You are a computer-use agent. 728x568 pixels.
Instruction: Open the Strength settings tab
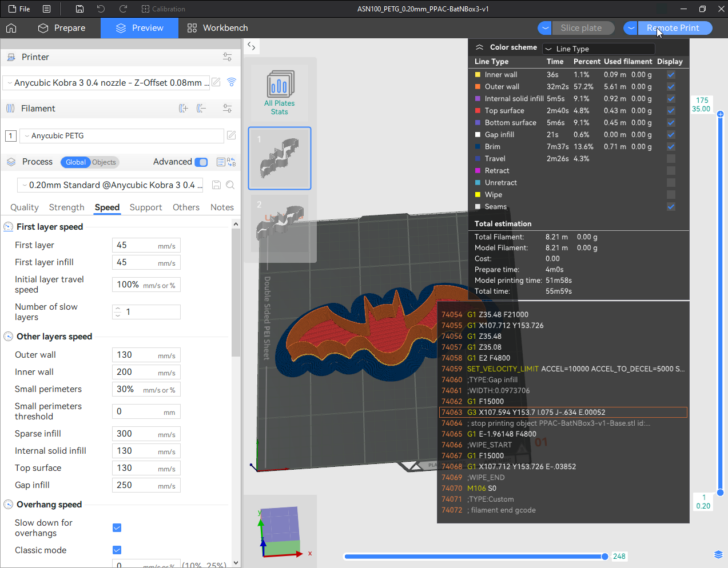[67, 207]
